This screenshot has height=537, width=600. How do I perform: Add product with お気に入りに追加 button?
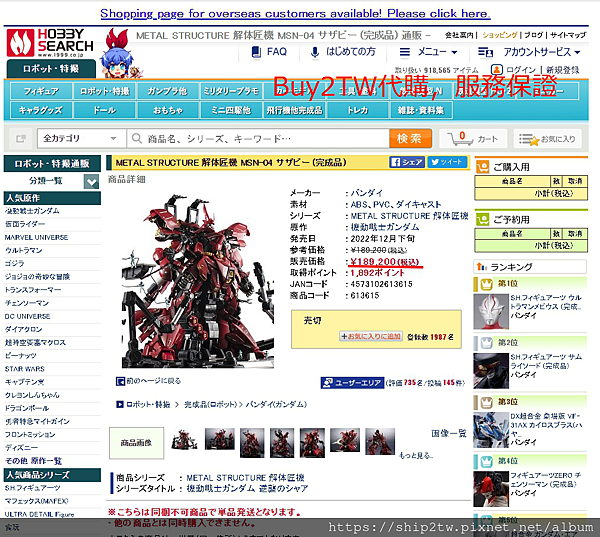tap(371, 336)
